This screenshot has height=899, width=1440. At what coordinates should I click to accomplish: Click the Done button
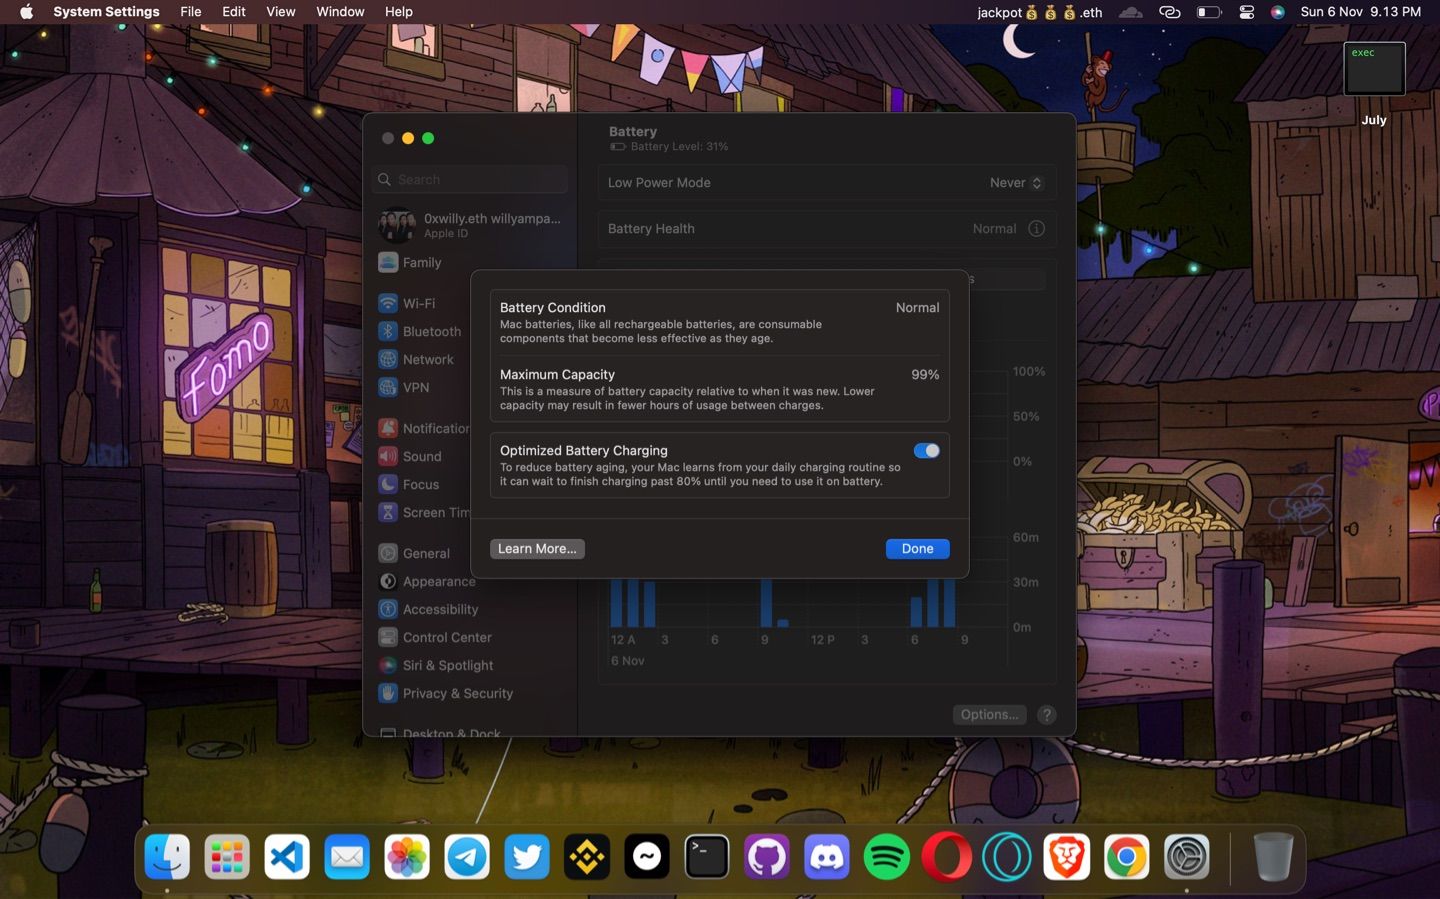[x=917, y=548]
